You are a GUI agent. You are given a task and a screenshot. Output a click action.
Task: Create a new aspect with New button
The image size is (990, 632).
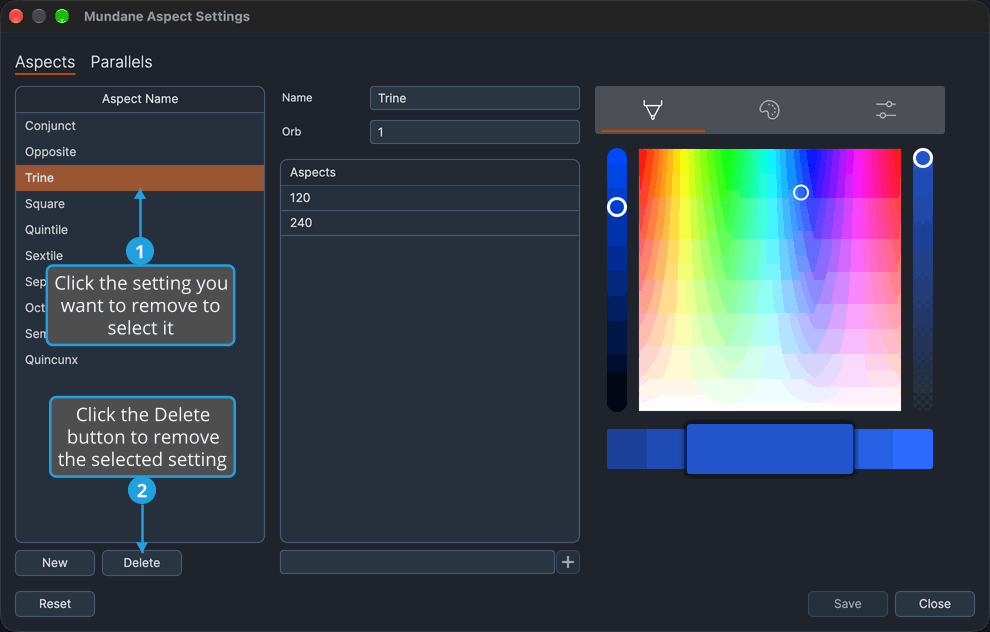pos(55,563)
